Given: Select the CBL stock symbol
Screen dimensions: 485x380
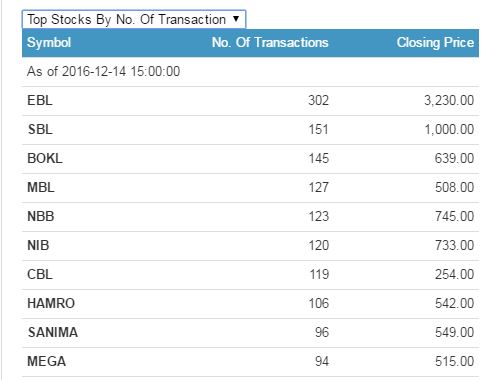Looking at the screenshot, I should [x=40, y=274].
